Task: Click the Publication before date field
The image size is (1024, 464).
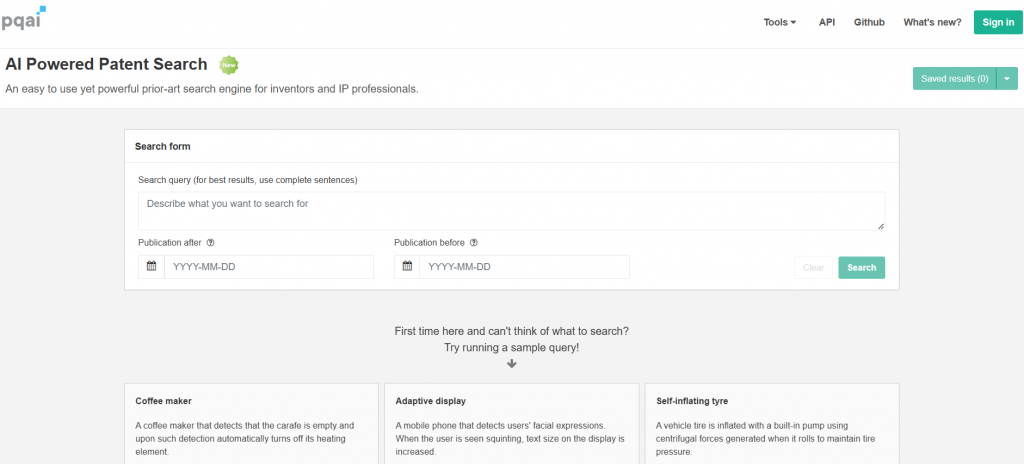Action: tap(524, 267)
